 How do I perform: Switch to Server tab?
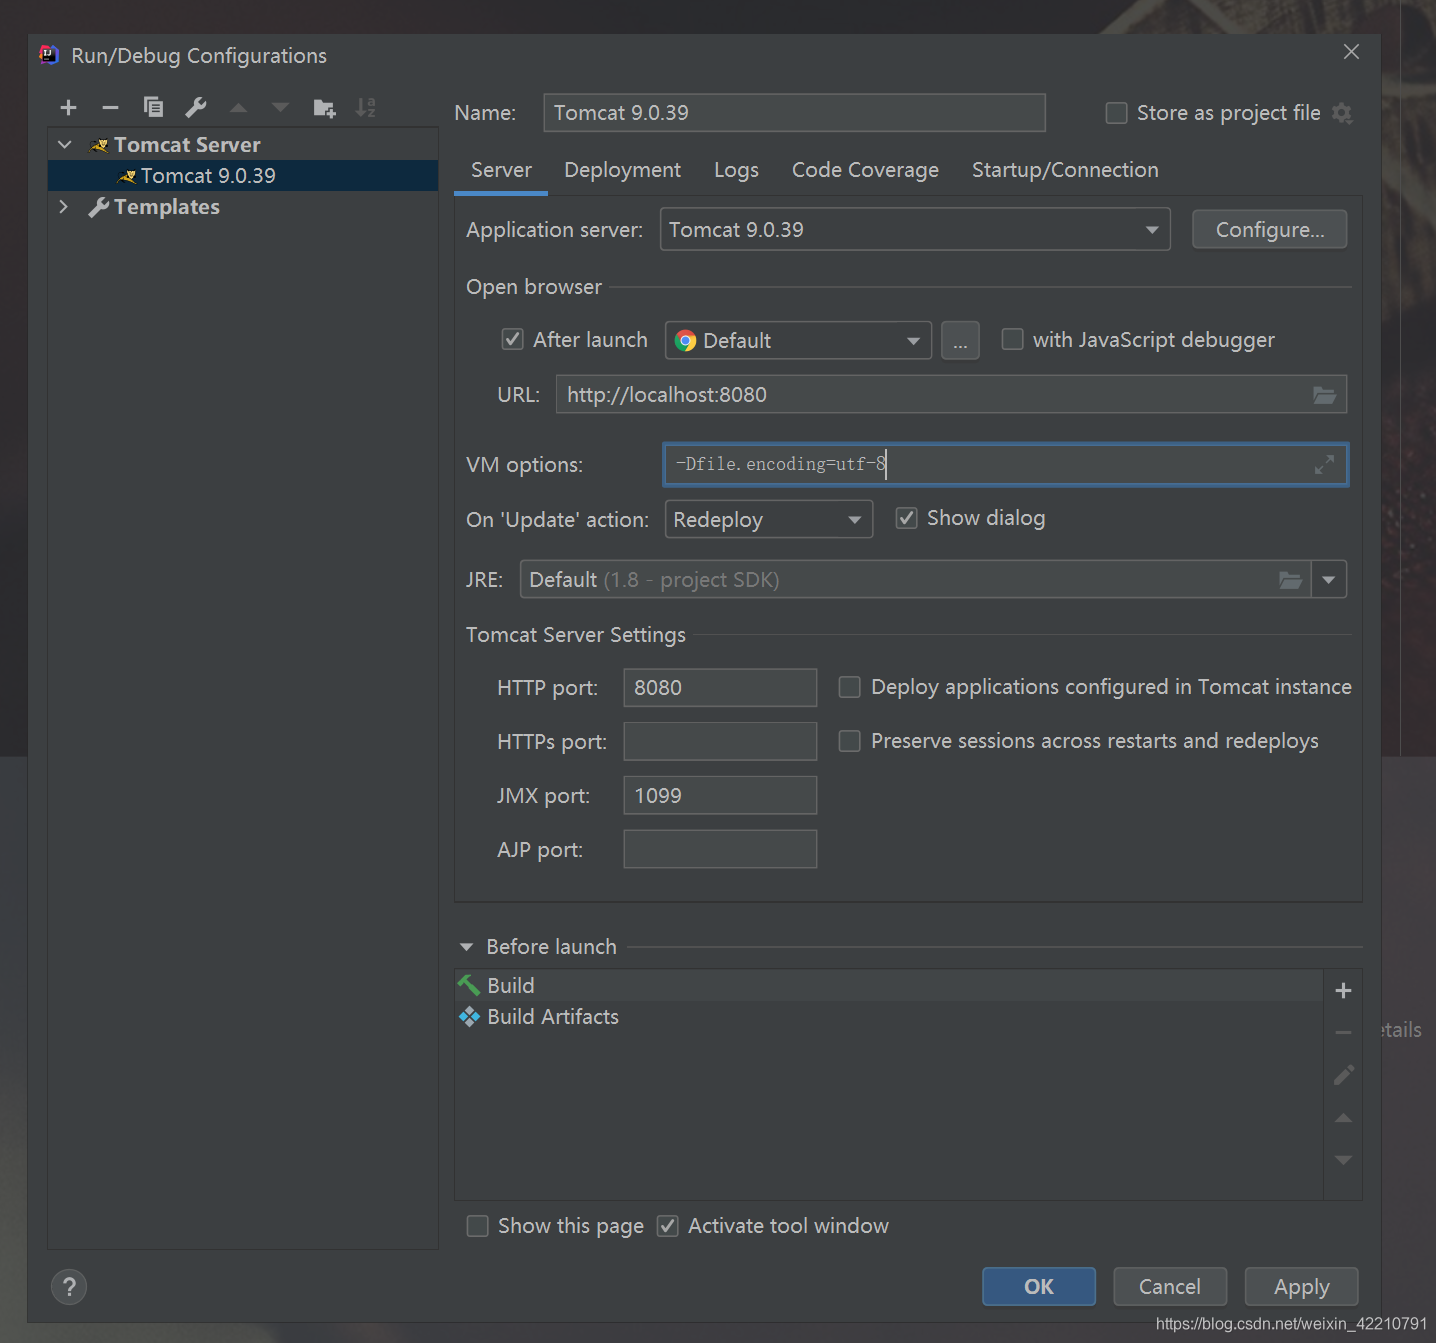point(501,170)
